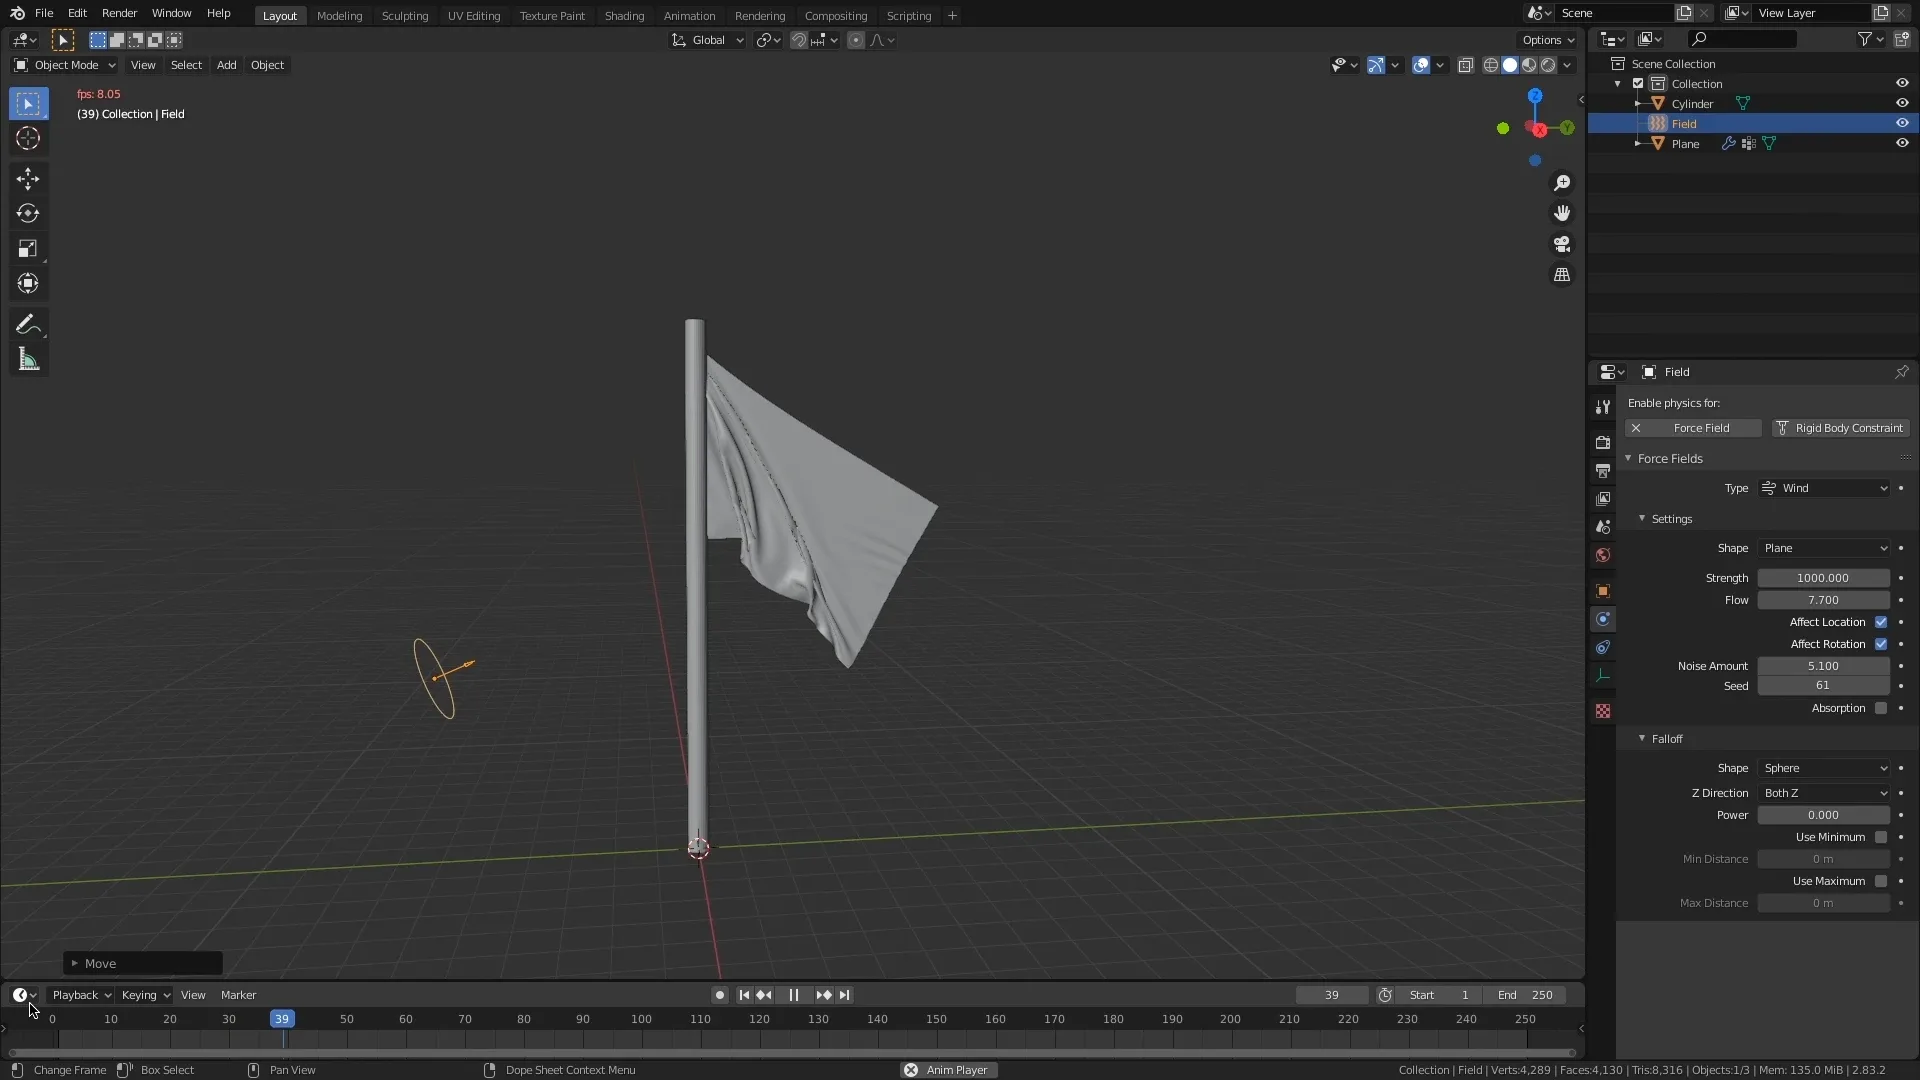Uncheck the Affect Location checkbox
This screenshot has height=1080, width=1920.
click(x=1883, y=622)
